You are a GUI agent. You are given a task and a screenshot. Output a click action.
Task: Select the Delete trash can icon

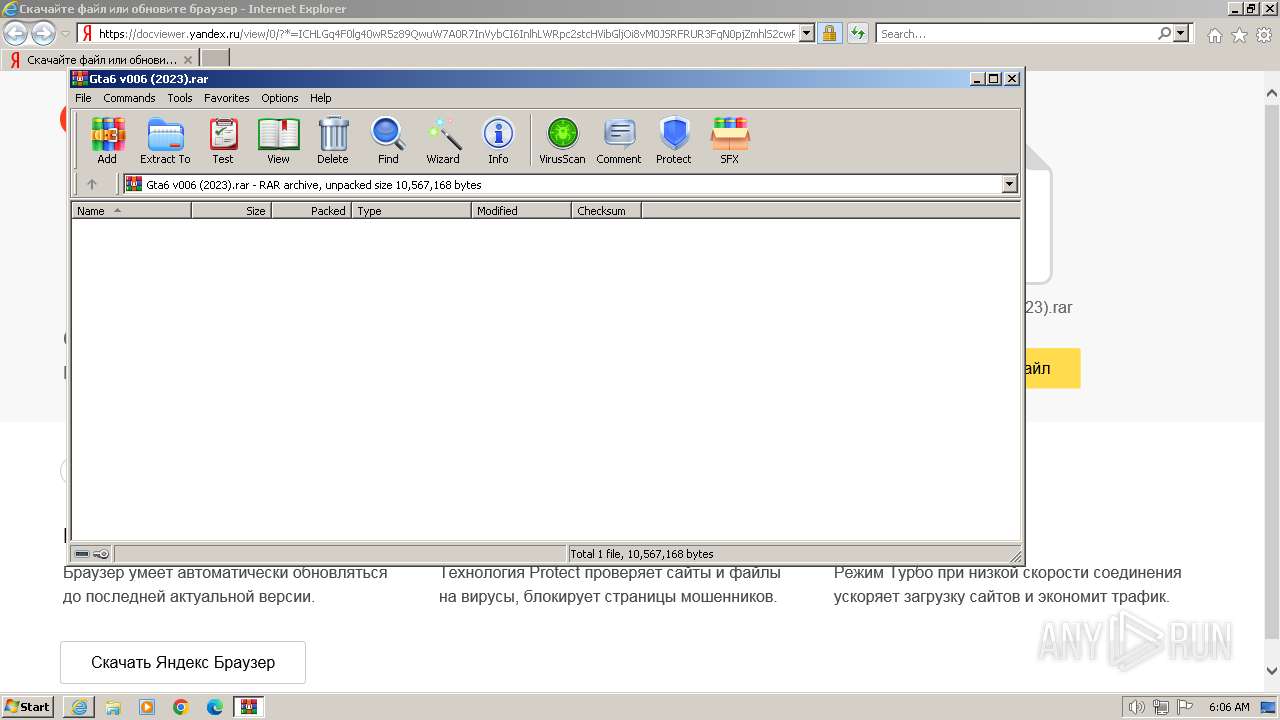coord(333,140)
